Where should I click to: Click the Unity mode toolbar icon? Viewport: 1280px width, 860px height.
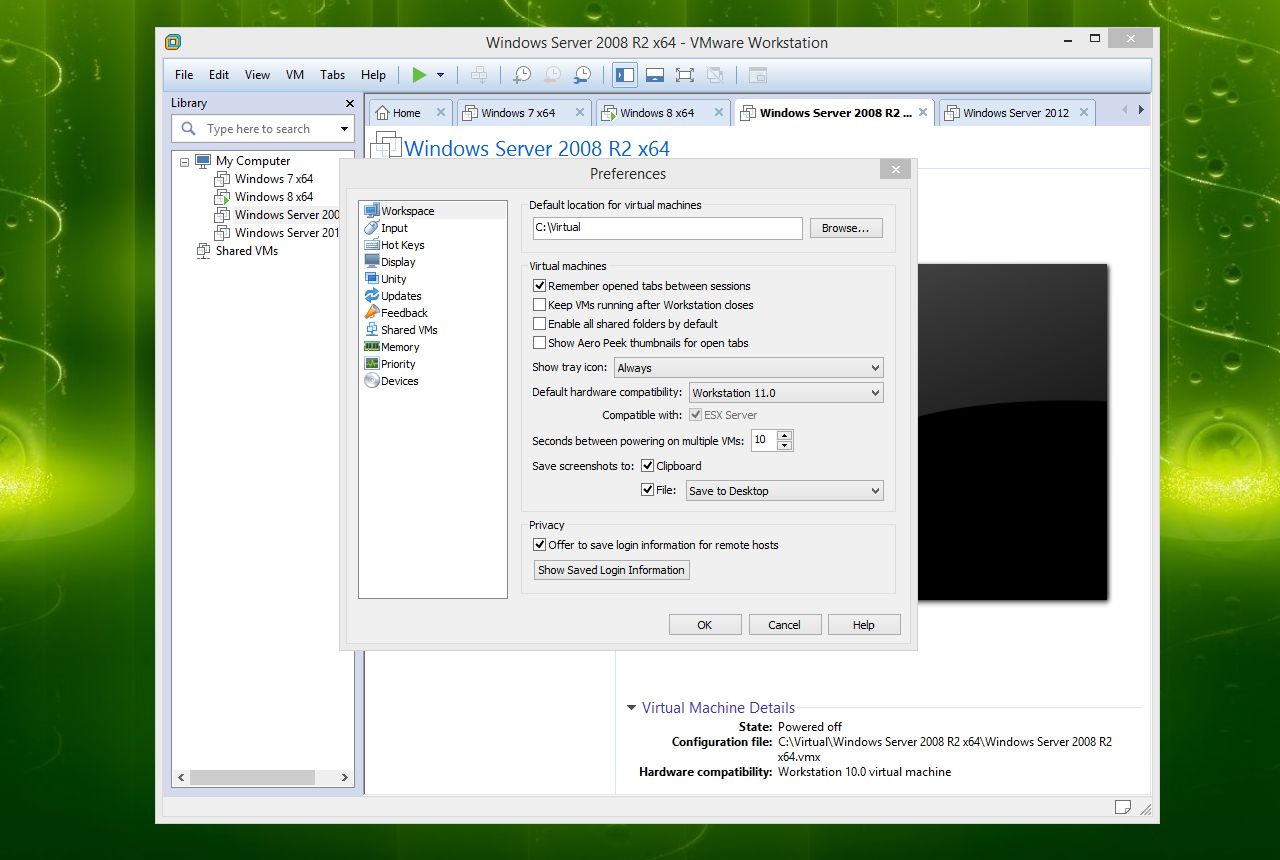[x=715, y=75]
